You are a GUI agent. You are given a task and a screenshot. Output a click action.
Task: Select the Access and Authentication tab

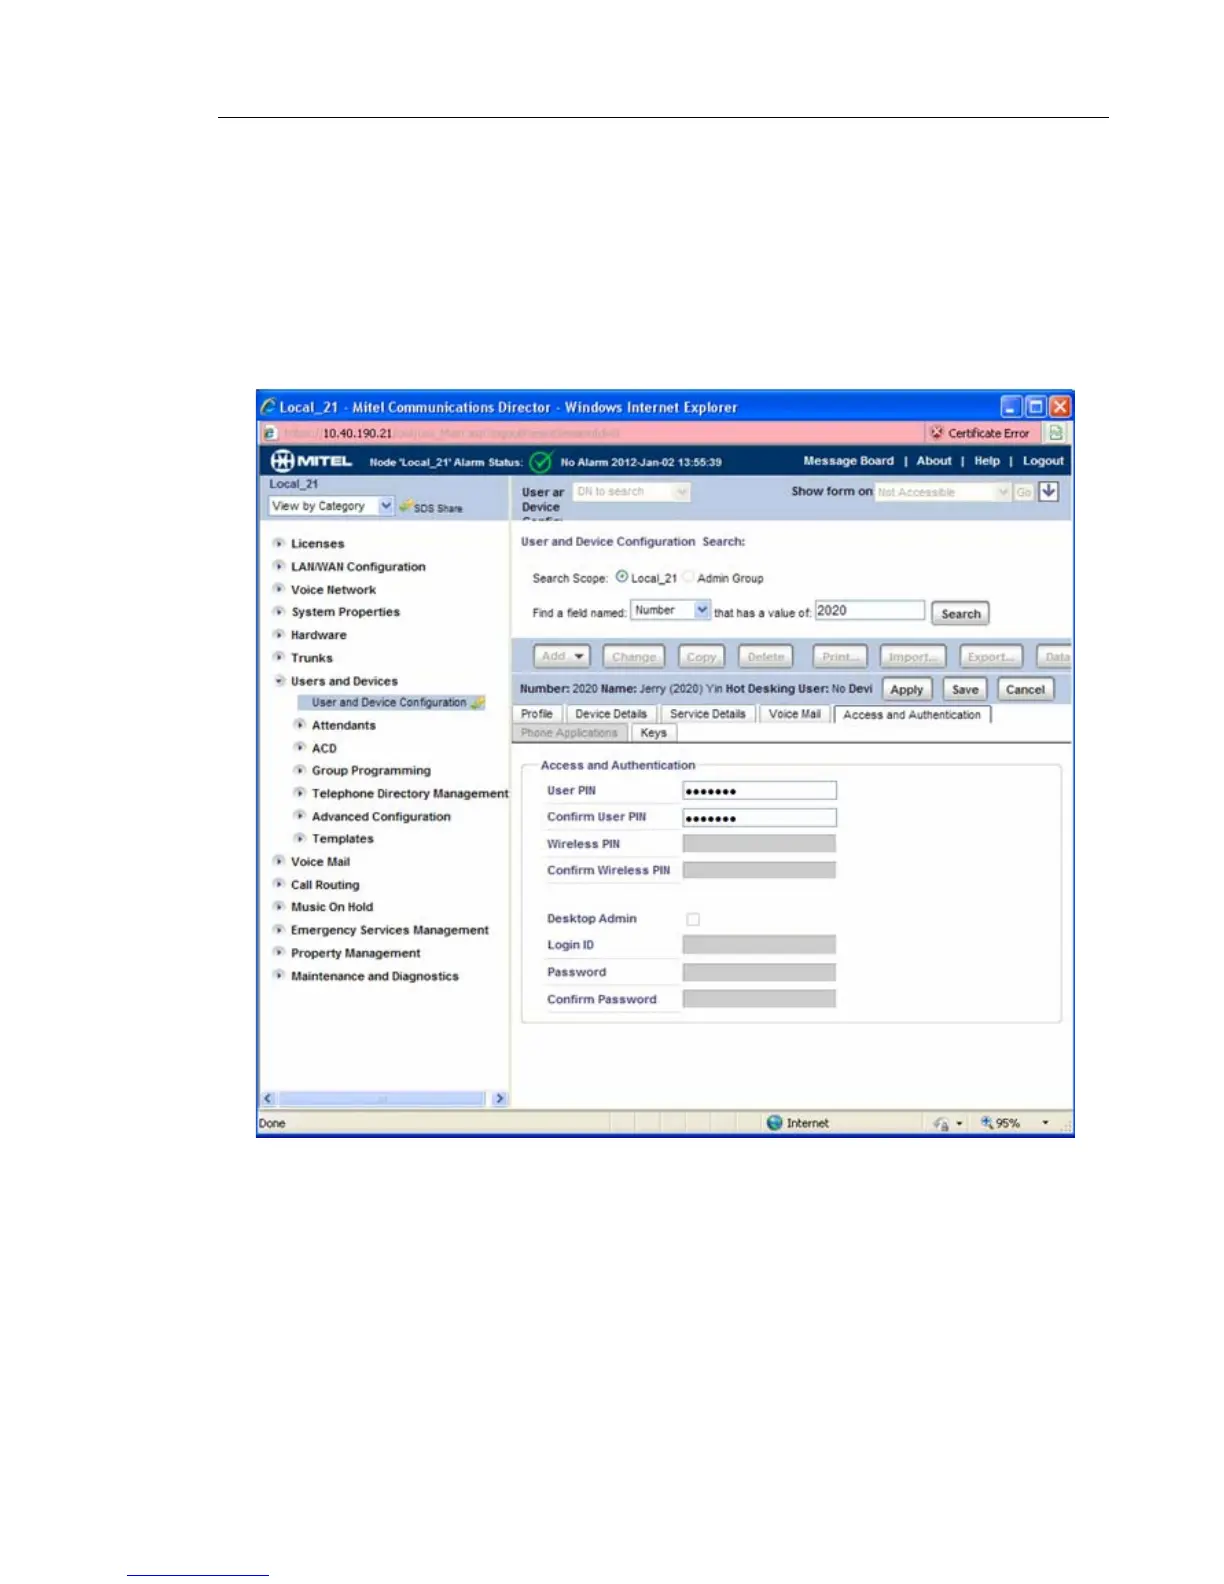coord(912,715)
